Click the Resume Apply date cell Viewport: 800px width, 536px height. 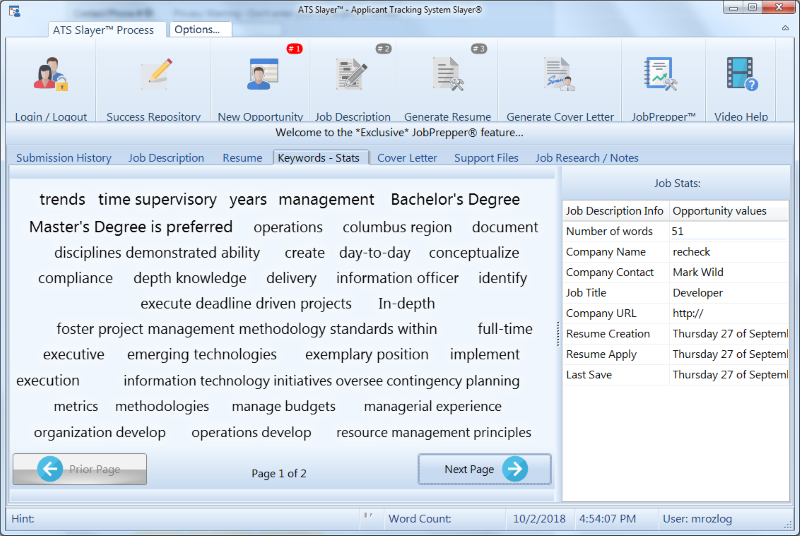coord(729,354)
